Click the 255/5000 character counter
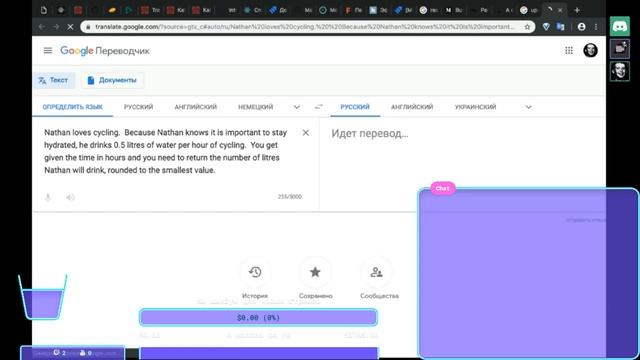The width and height of the screenshot is (640, 360). pyautogui.click(x=290, y=197)
